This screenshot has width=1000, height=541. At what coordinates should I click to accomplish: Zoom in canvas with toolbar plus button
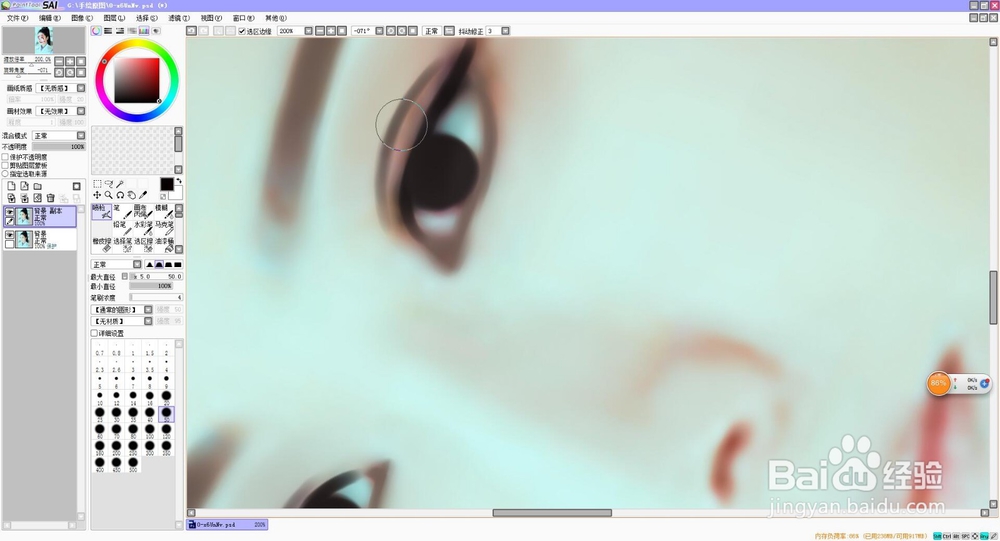(x=331, y=31)
